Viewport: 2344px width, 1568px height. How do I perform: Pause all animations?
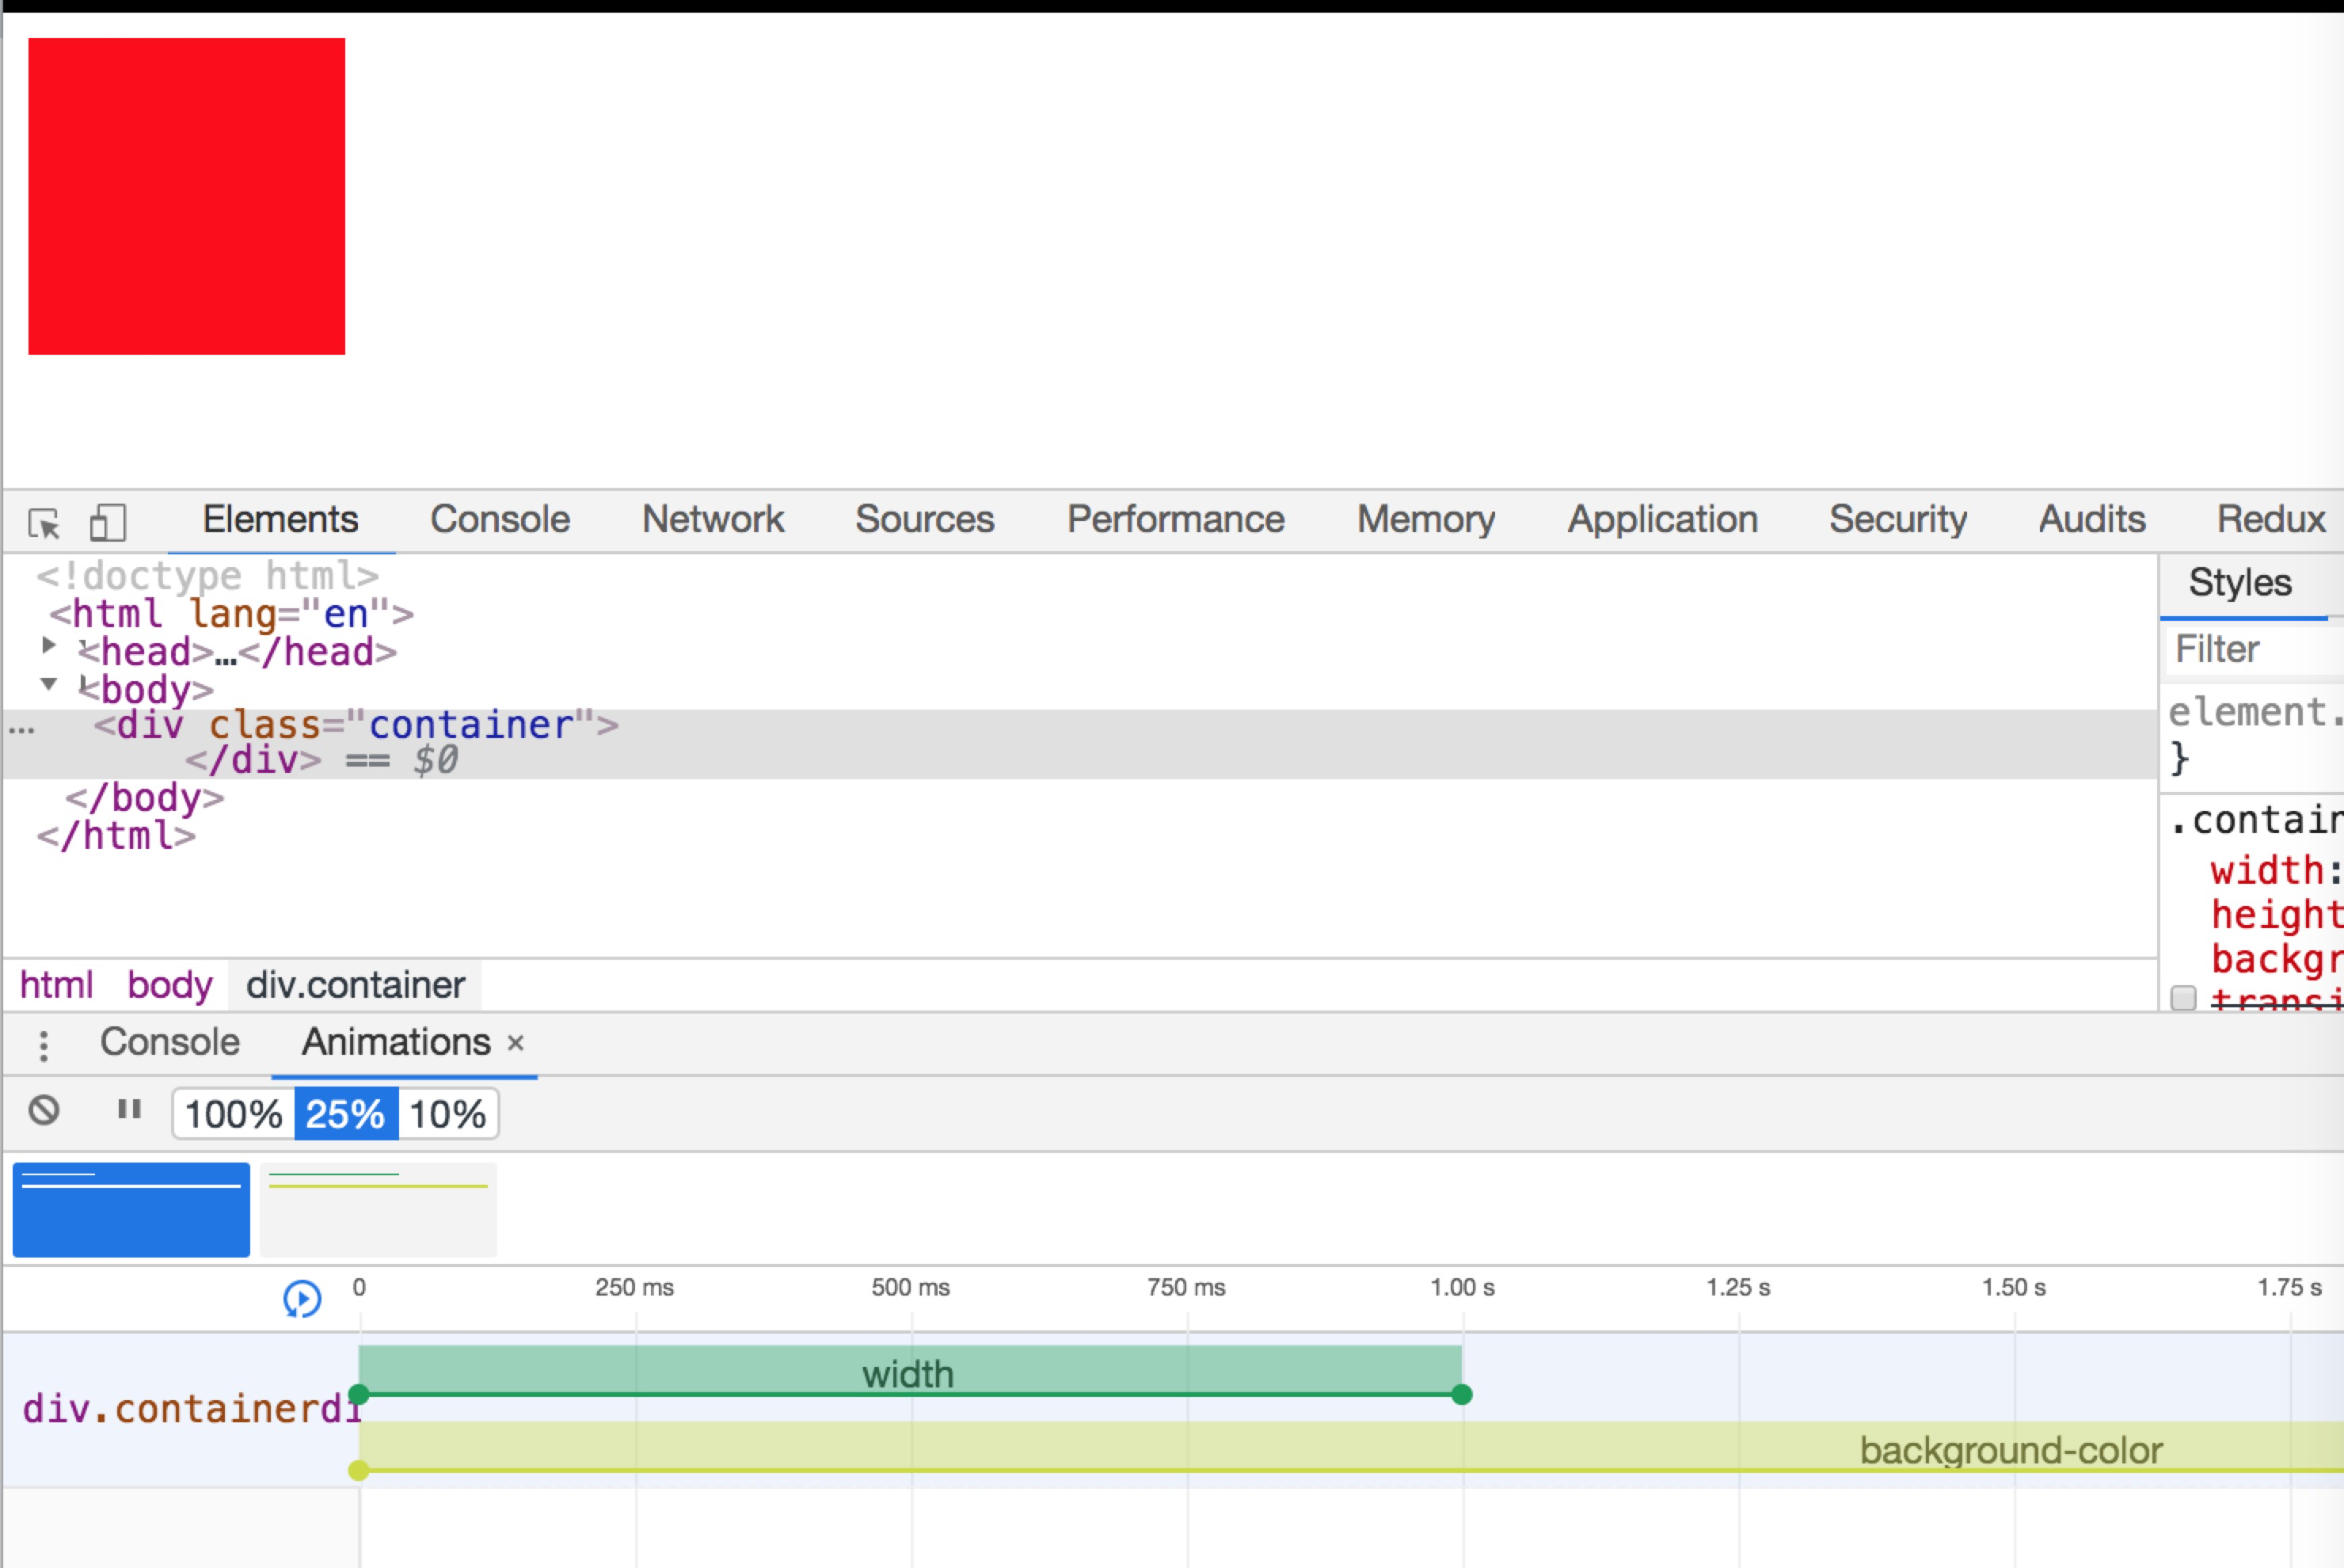pyautogui.click(x=129, y=1110)
